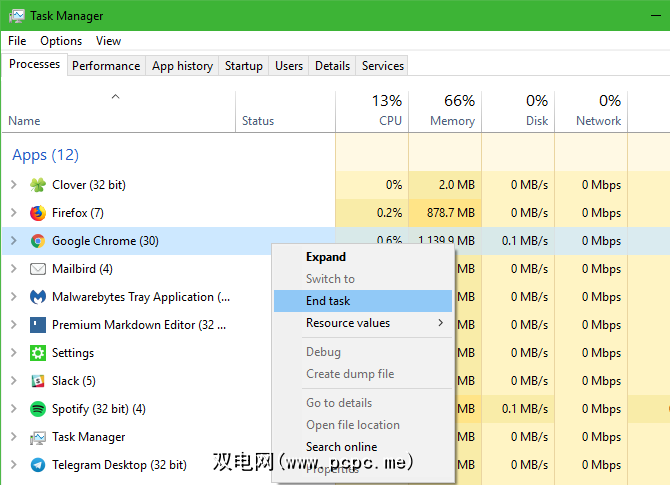Click the Apps (12) group heading
Viewport: 670px width, 485px height.
tap(45, 155)
